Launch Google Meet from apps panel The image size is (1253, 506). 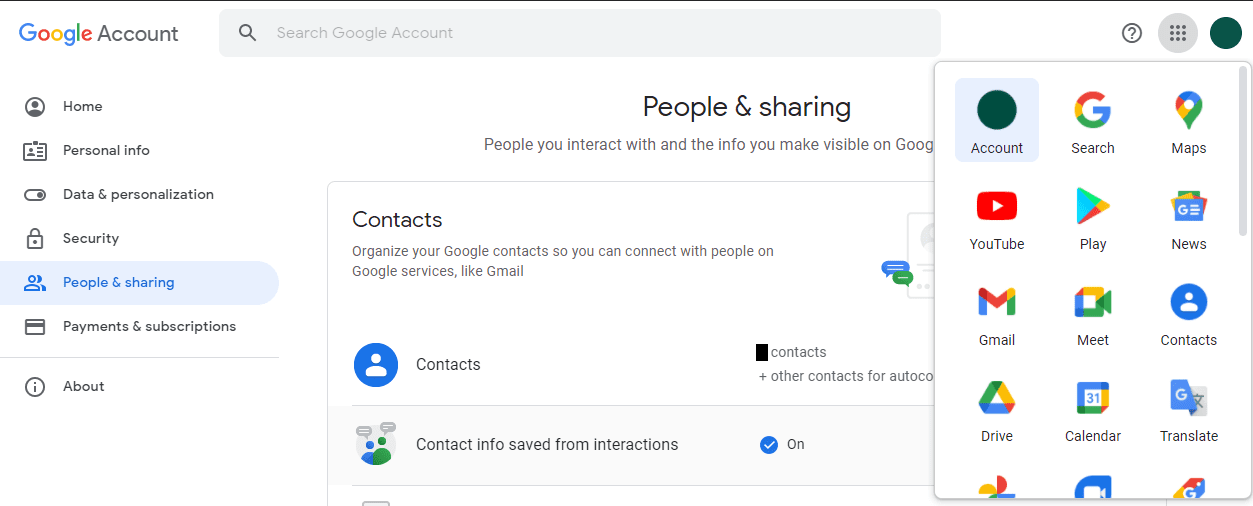pos(1092,313)
